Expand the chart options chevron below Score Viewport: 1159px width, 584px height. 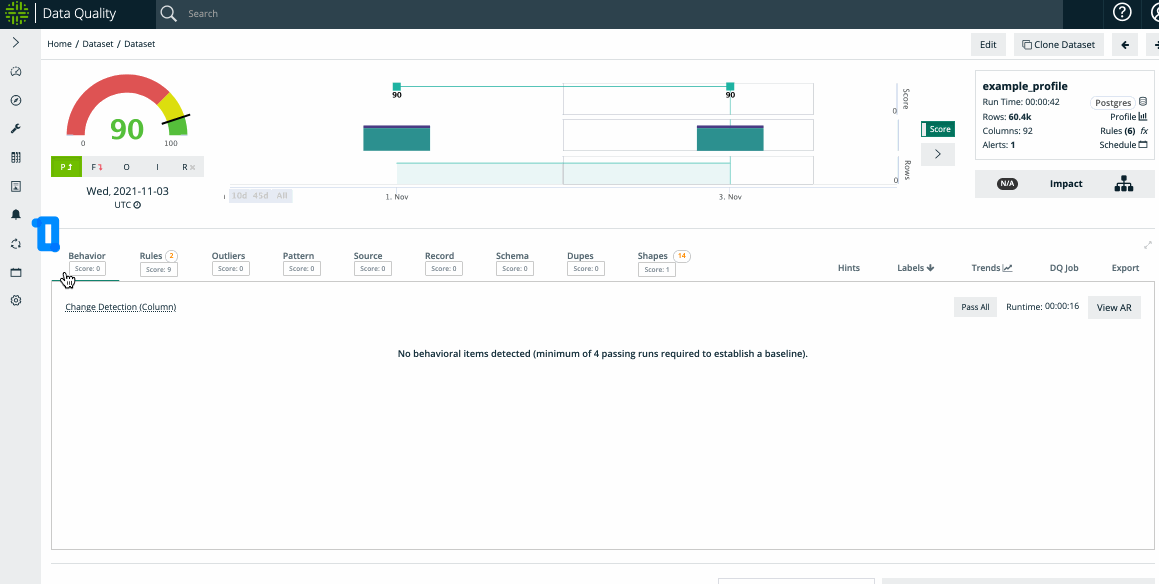click(x=937, y=154)
